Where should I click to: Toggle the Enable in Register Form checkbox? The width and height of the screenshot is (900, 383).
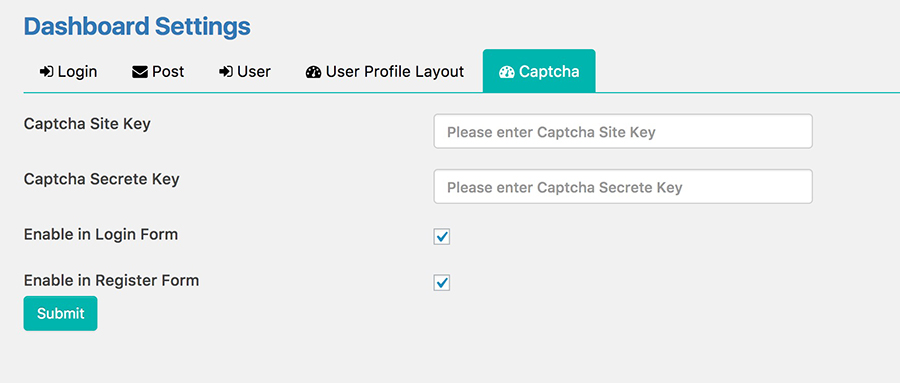coord(442,283)
